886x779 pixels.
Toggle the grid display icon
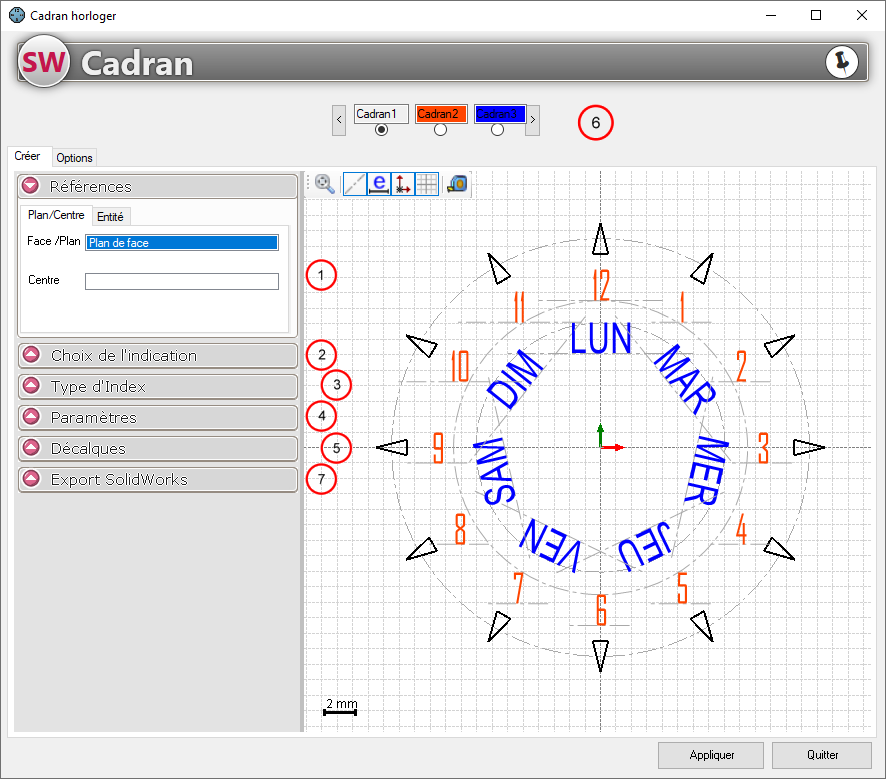(427, 183)
